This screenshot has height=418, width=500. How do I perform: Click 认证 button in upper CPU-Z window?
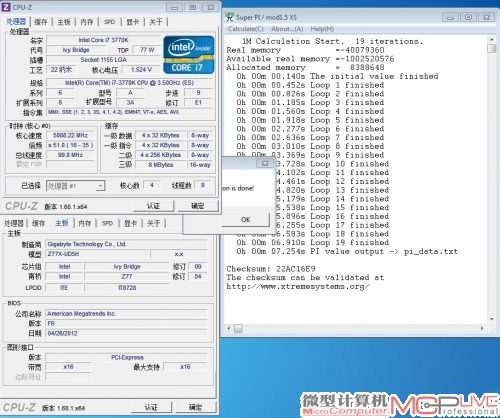(153, 206)
